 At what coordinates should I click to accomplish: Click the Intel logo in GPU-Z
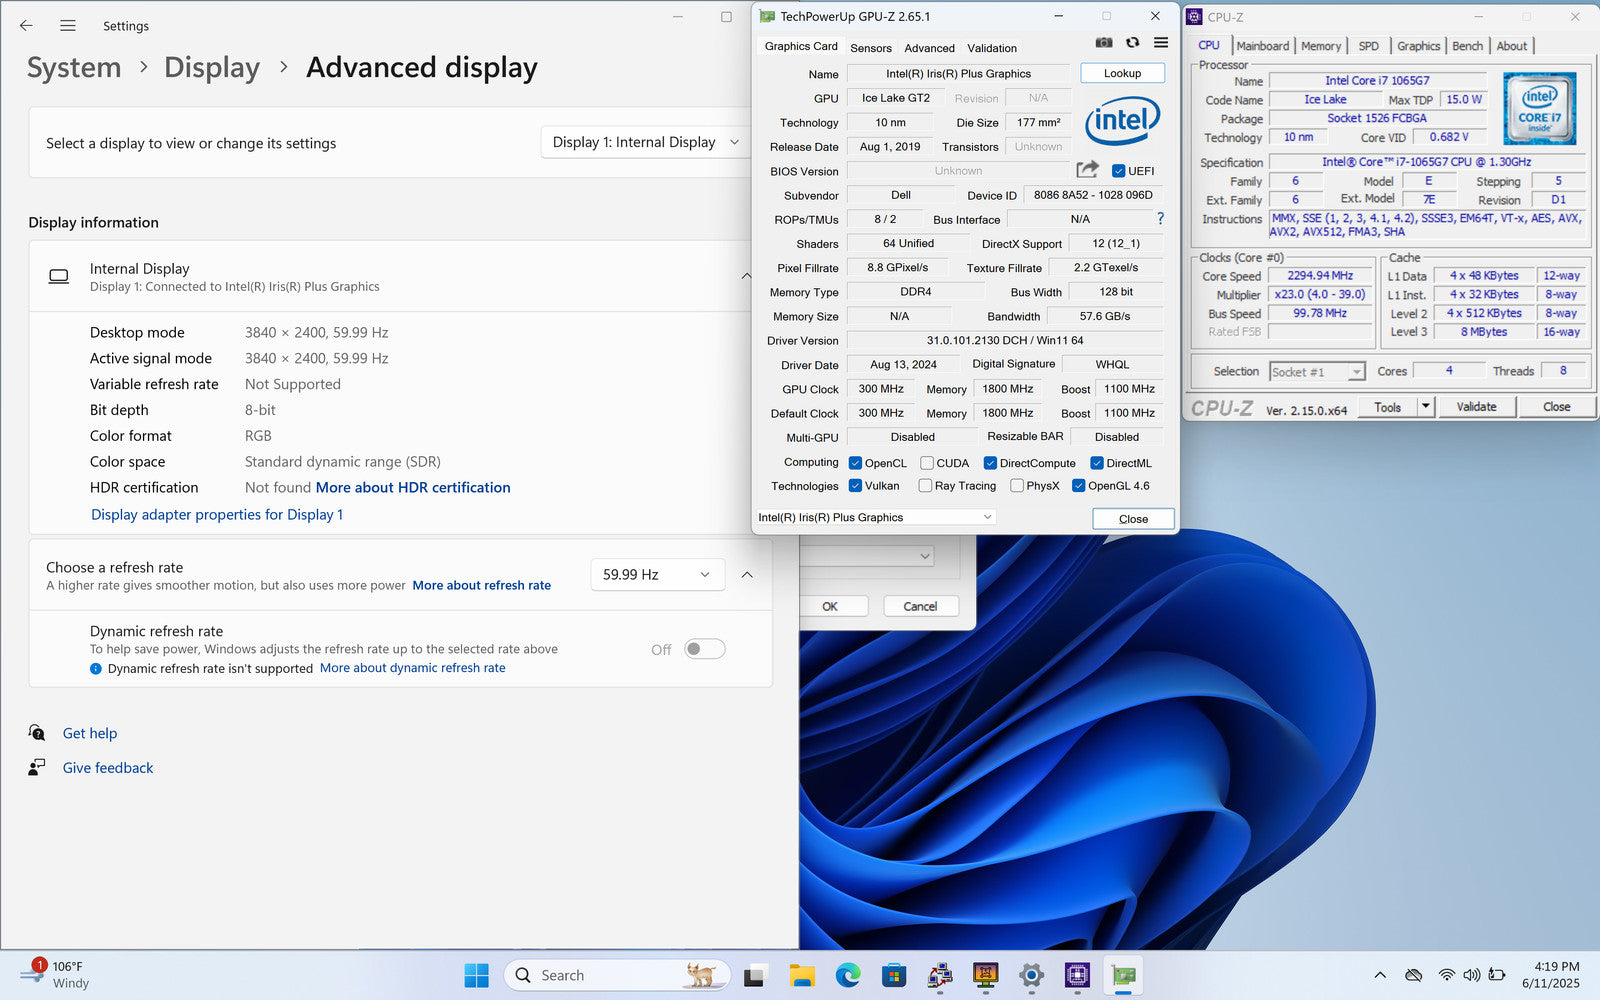point(1123,120)
